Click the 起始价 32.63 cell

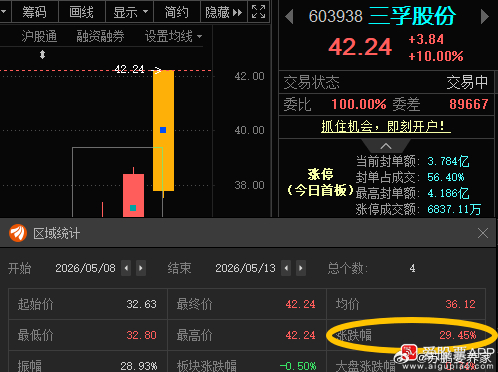(x=88, y=304)
